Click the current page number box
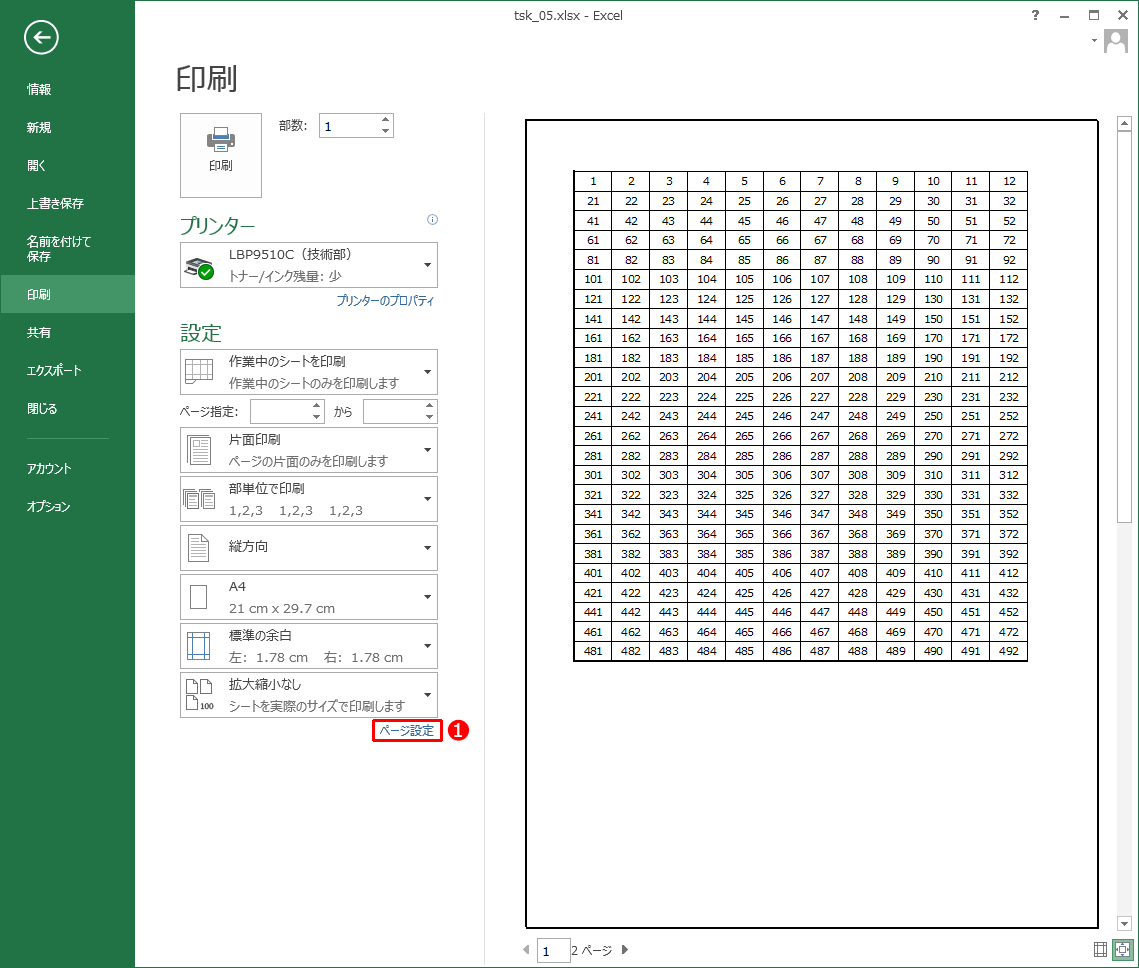 [553, 950]
